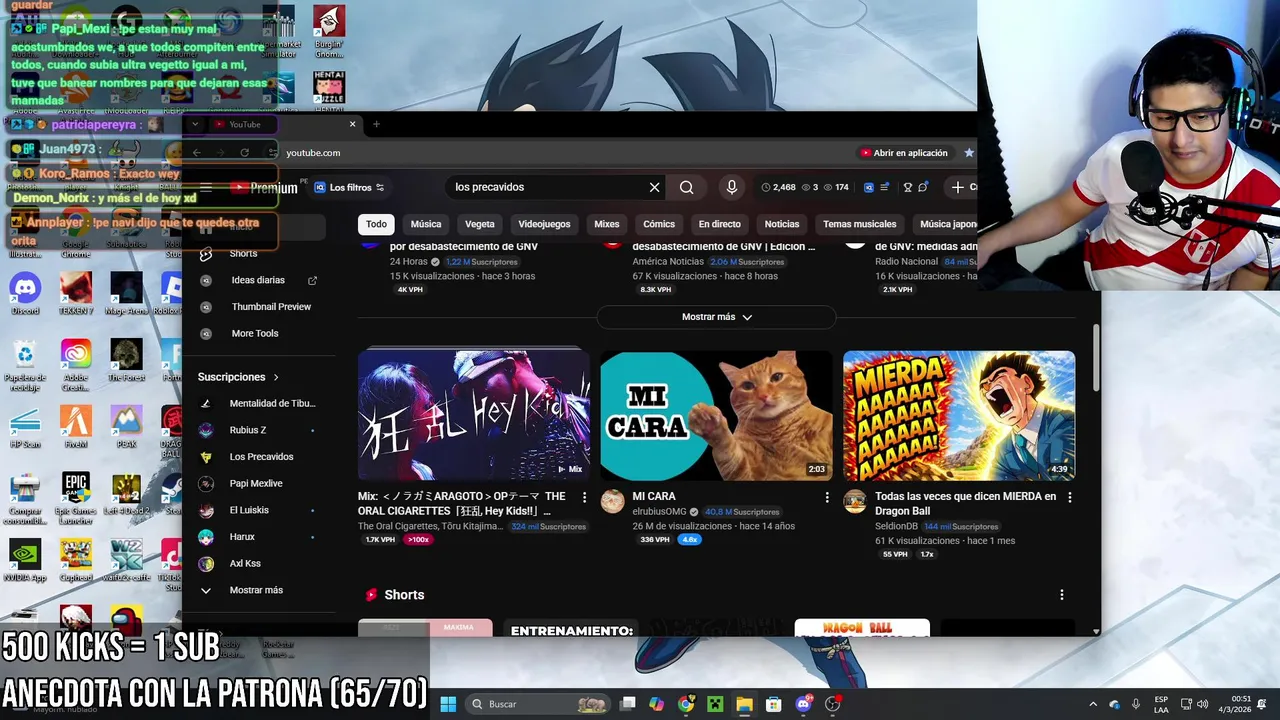Select the 'En directo' filter chip
1280x720 pixels.
point(719,224)
